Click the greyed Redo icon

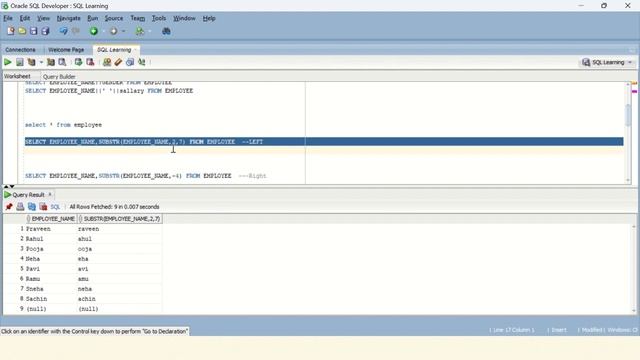[x=76, y=31]
